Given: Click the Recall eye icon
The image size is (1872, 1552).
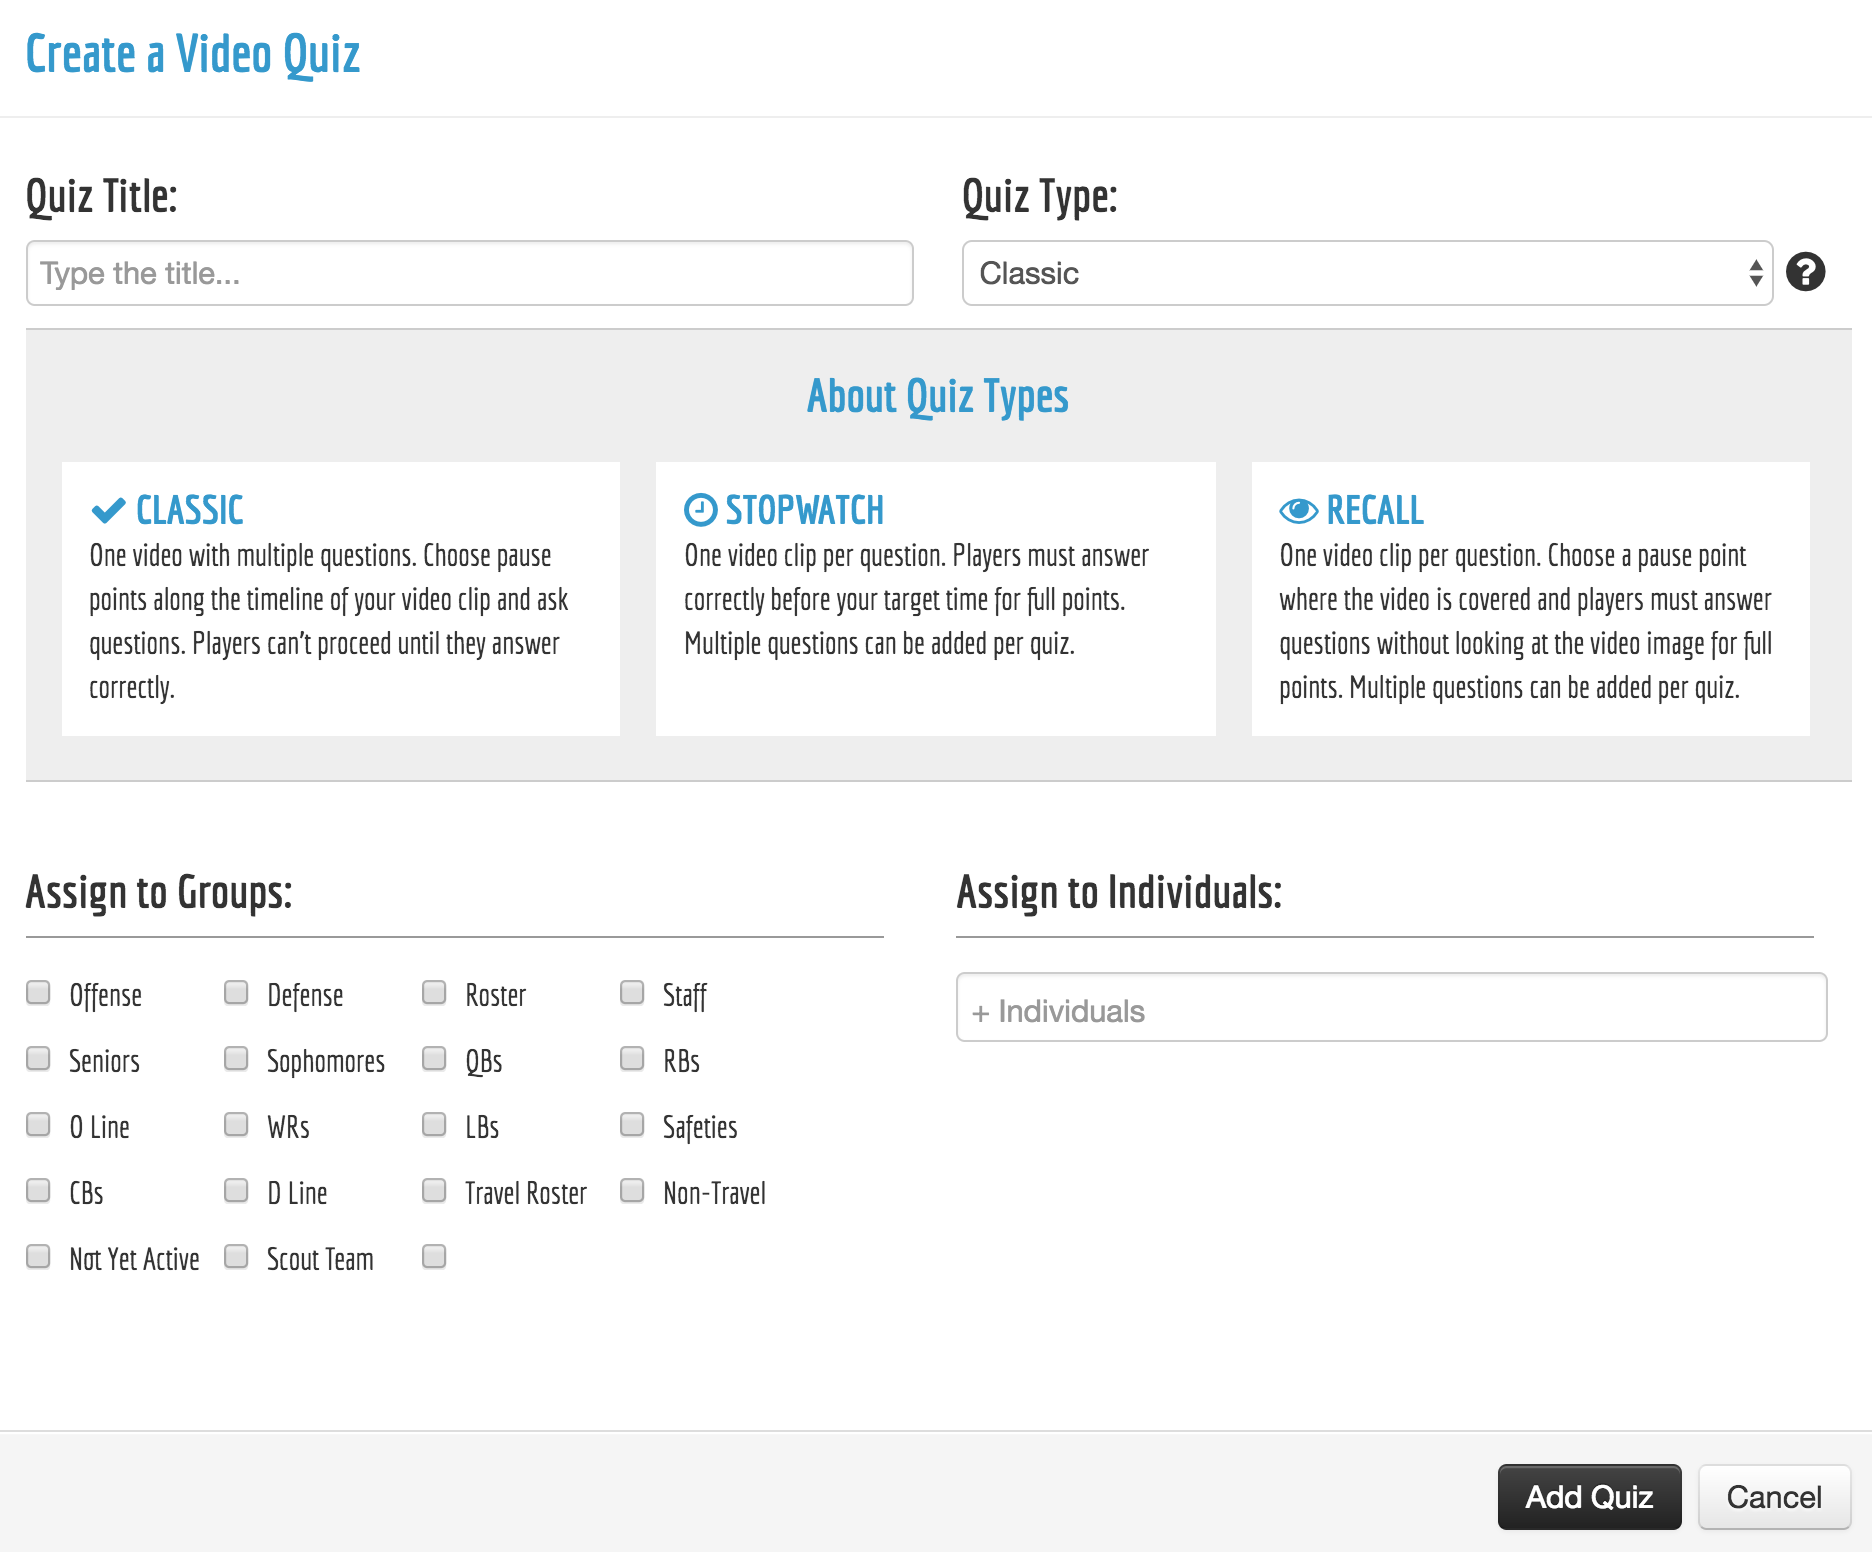Looking at the screenshot, I should [x=1298, y=511].
